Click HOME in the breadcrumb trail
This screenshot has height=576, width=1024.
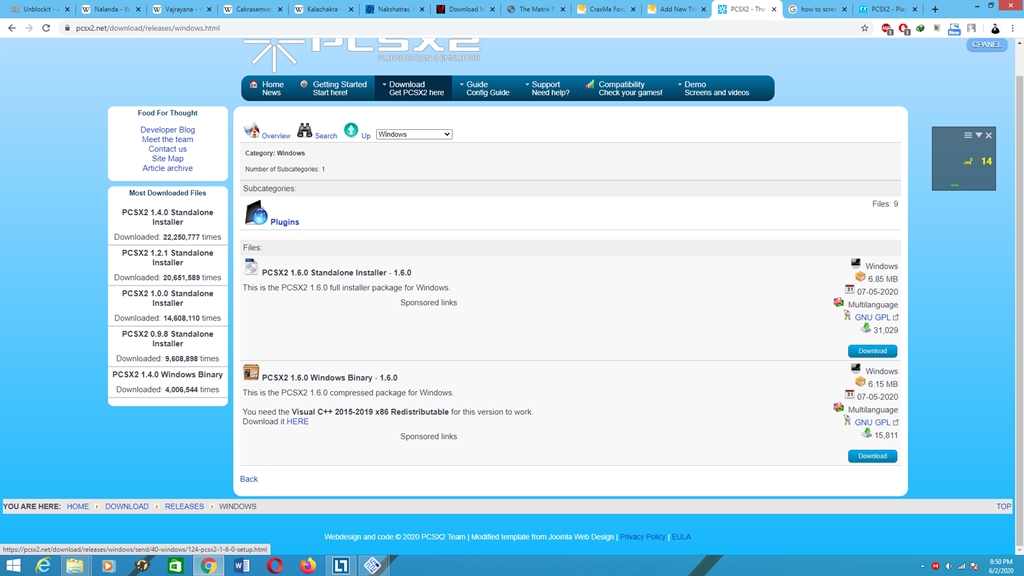point(78,507)
